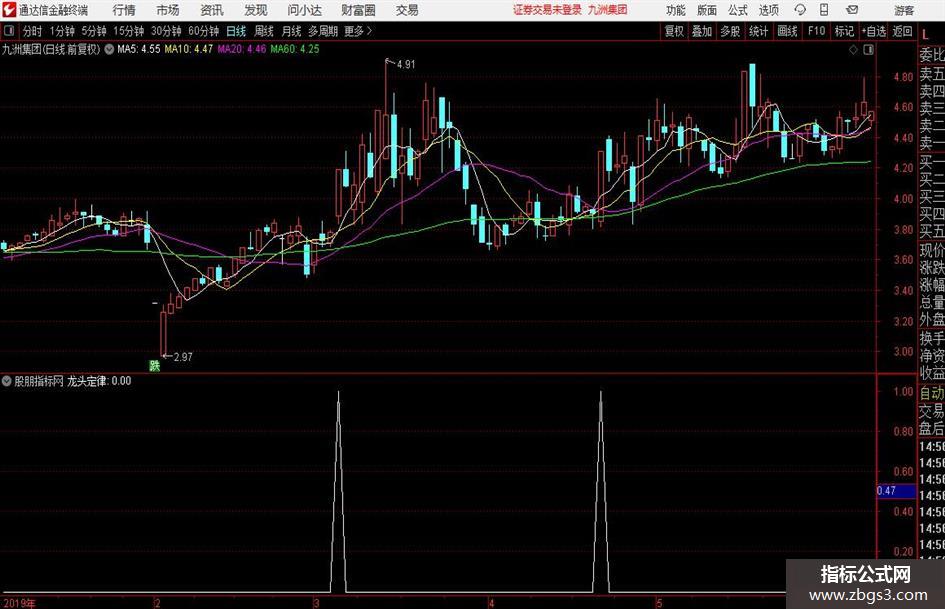Open the 公式 menu

pos(738,10)
